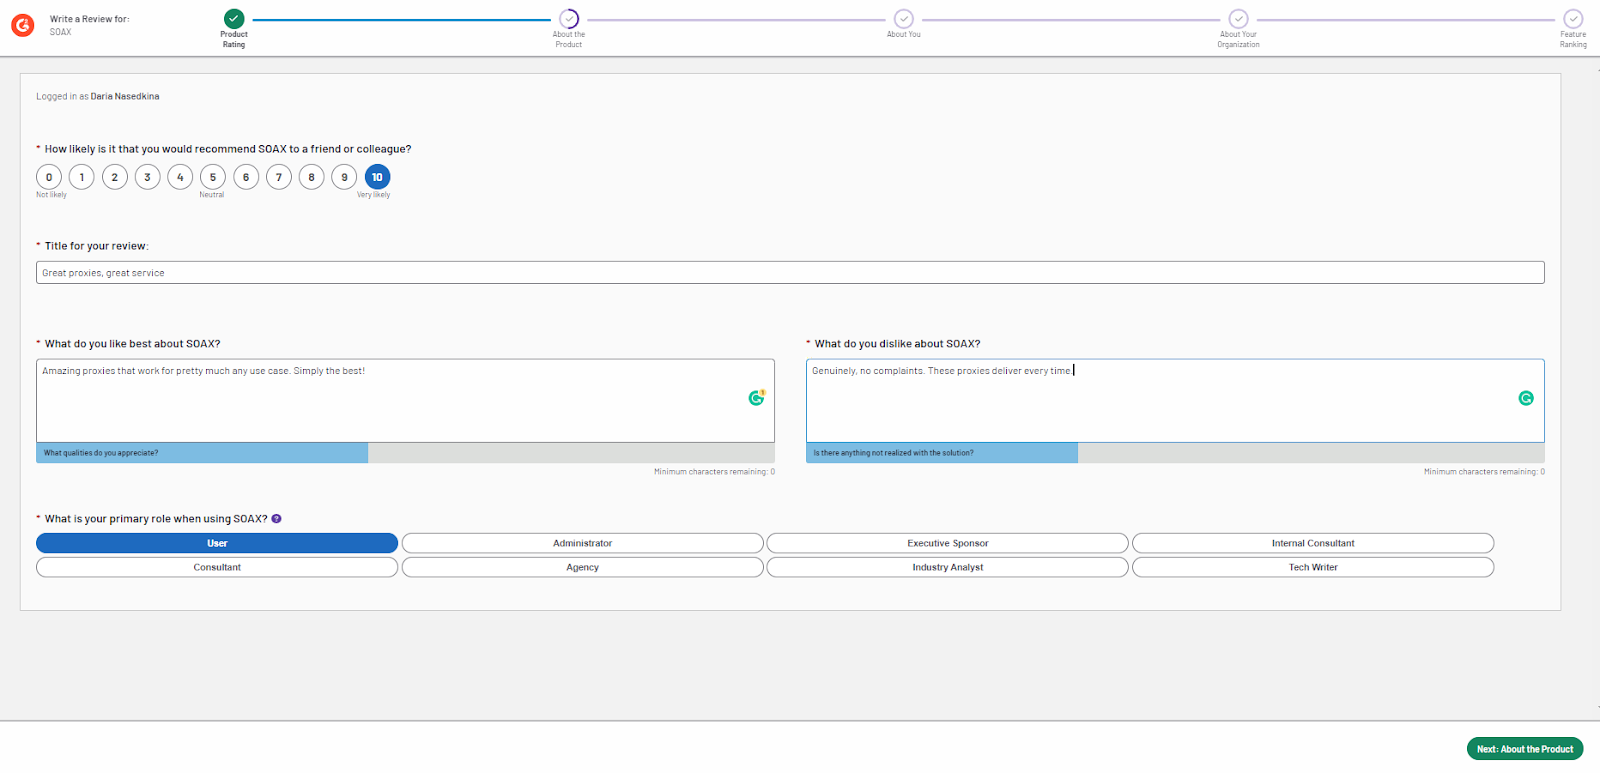Choose rating 8 for recommendation
This screenshot has width=1600, height=773.
click(x=311, y=177)
